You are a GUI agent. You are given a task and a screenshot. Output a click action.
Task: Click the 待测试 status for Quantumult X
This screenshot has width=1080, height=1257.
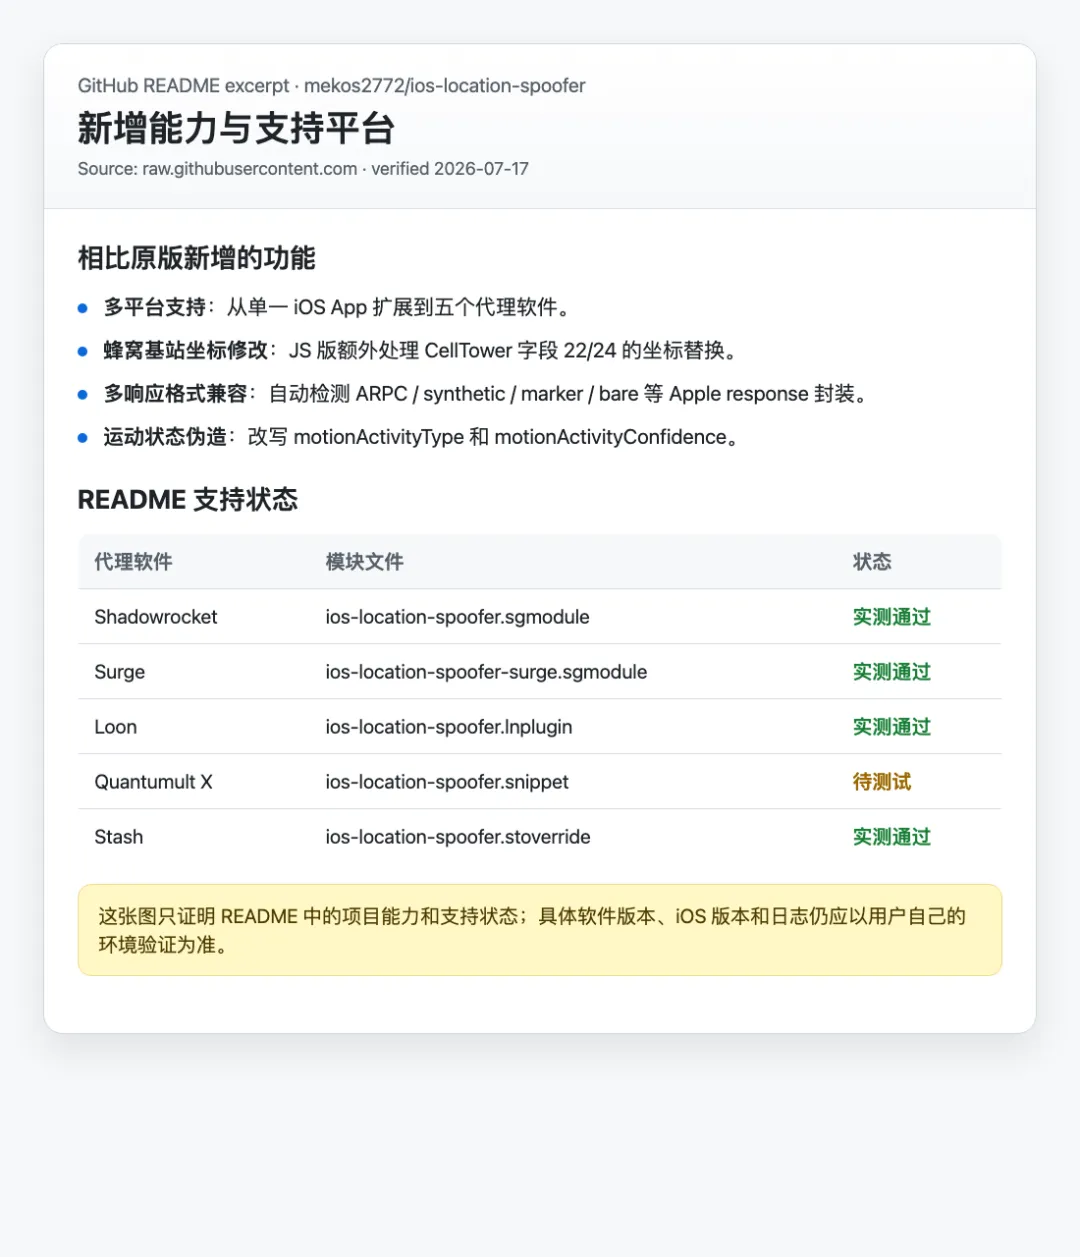[x=882, y=782]
